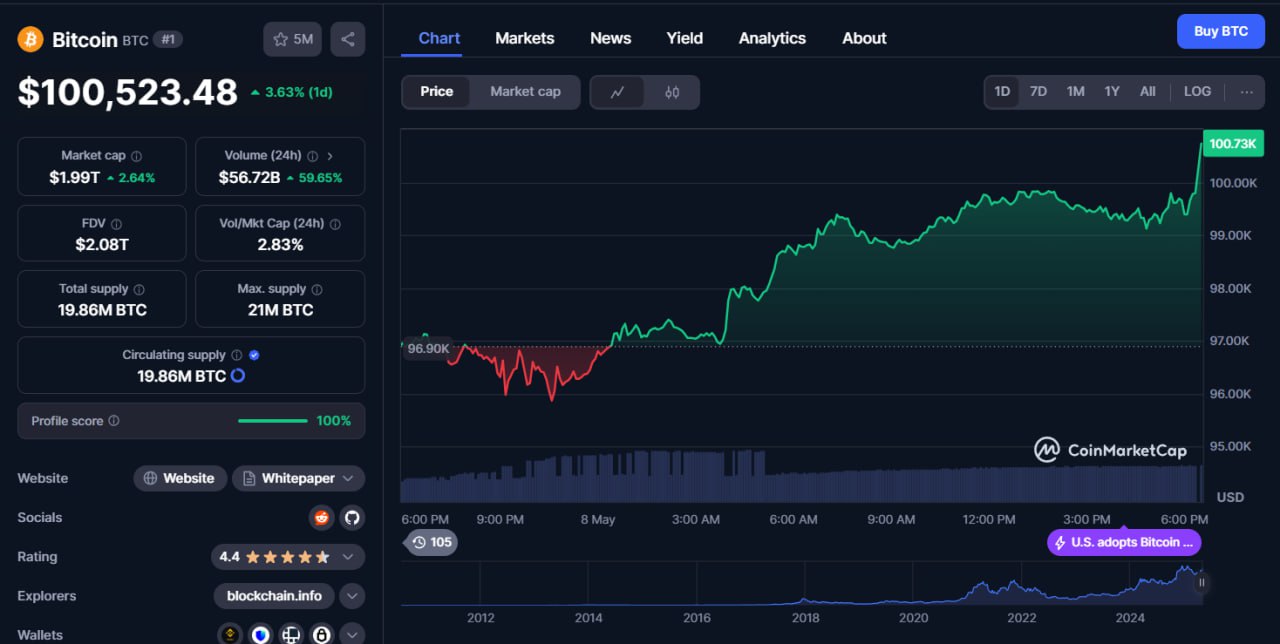
Task: Open the GitHub social icon
Action: (x=351, y=517)
